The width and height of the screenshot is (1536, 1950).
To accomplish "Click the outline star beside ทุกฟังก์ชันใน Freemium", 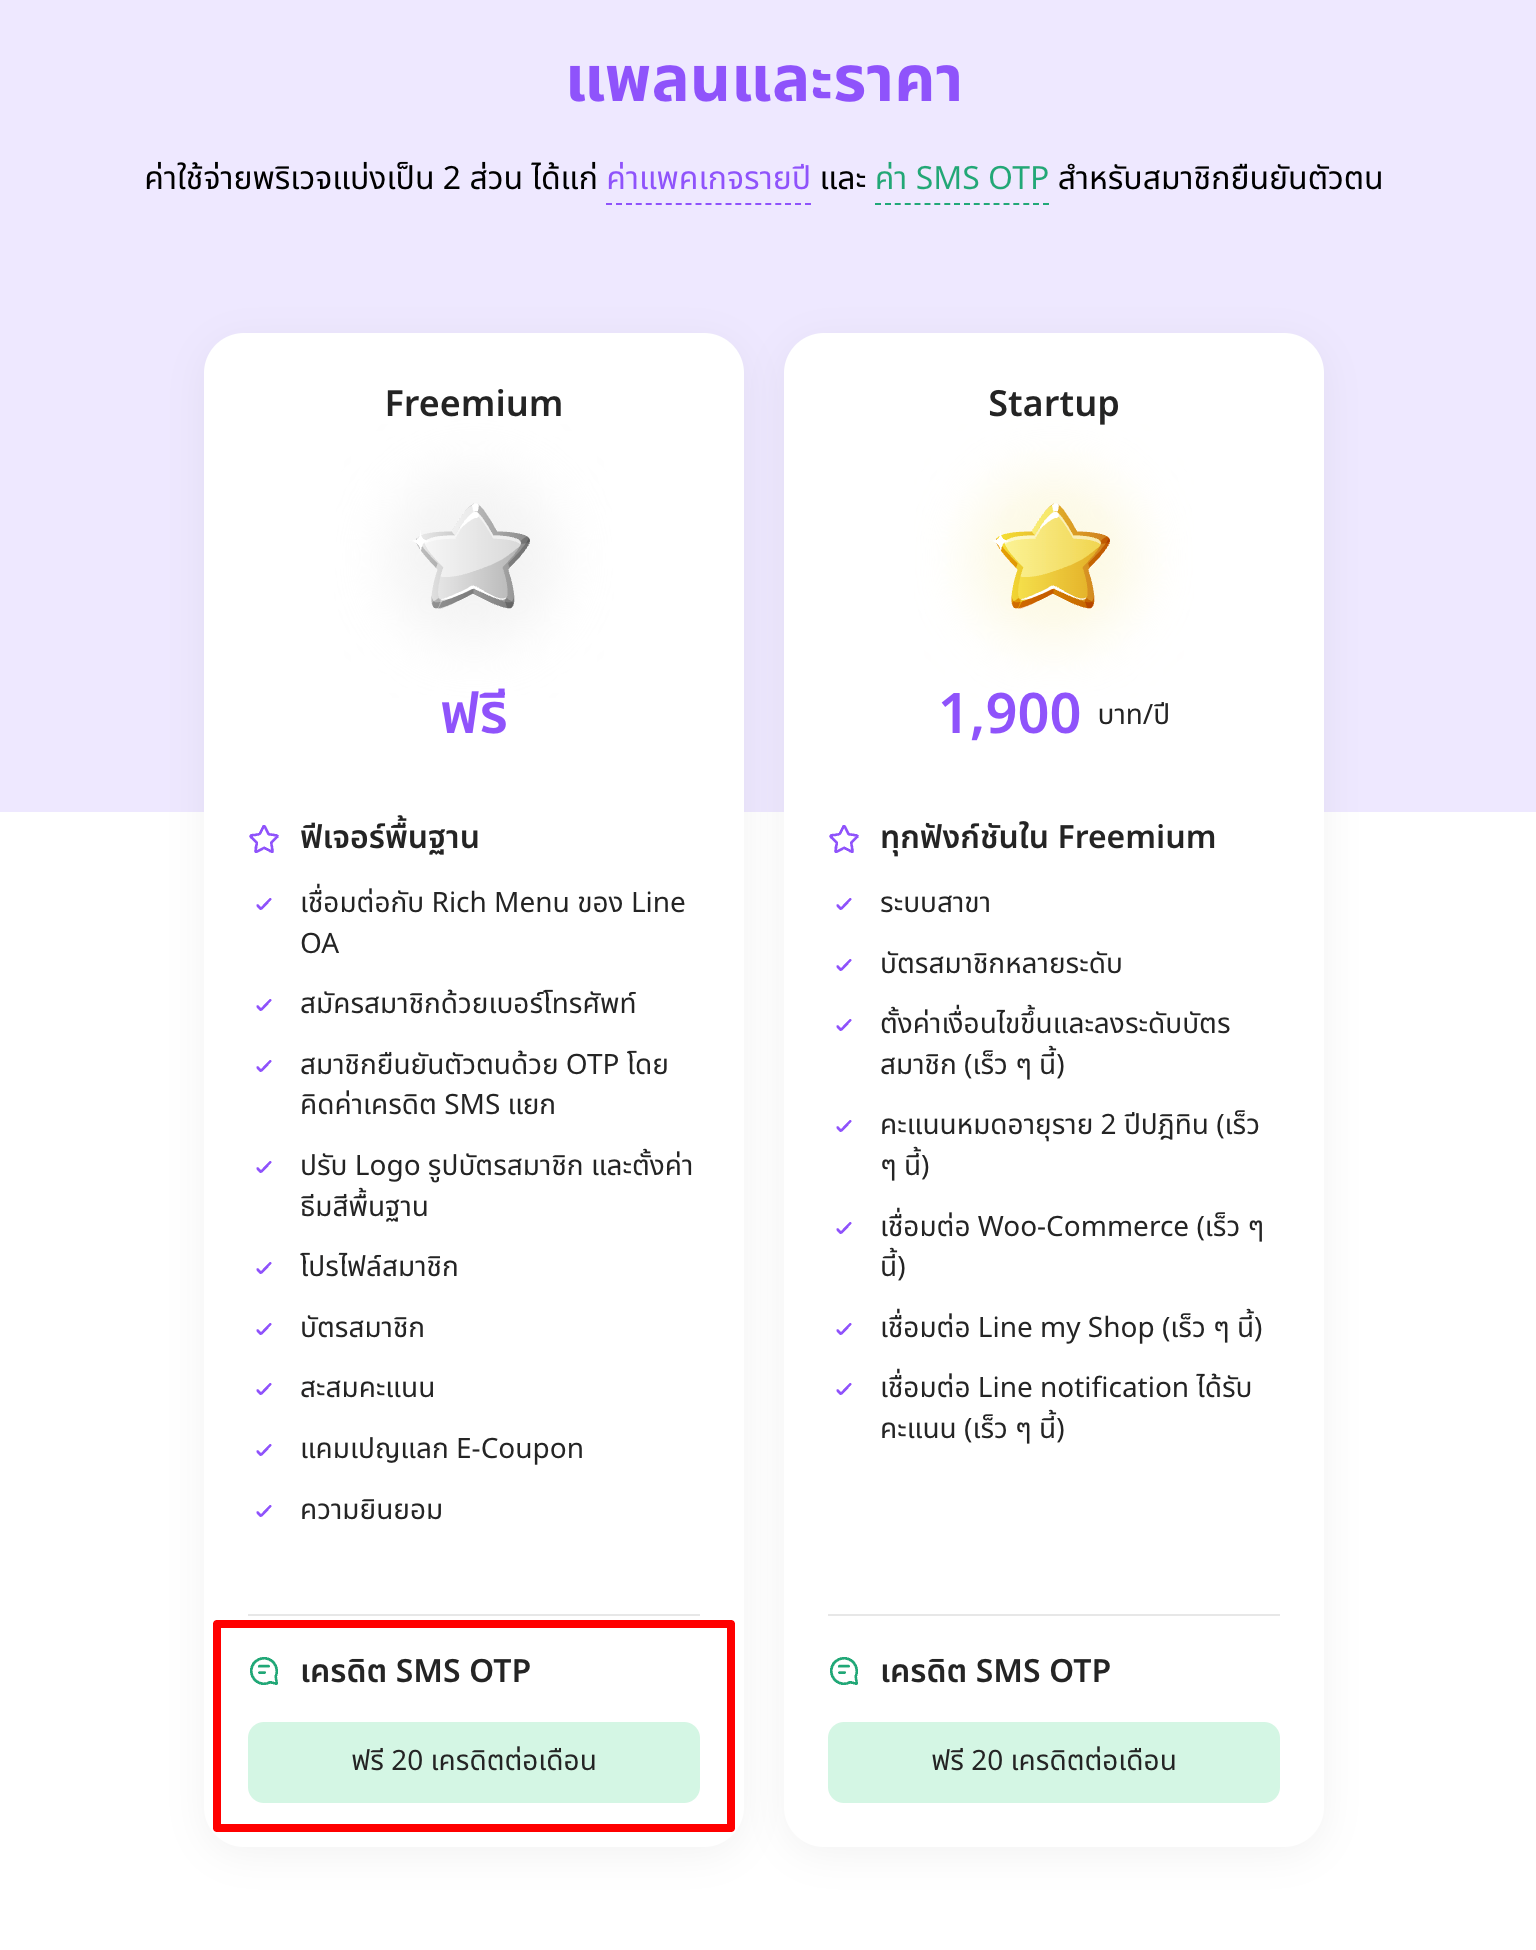I will pos(844,838).
